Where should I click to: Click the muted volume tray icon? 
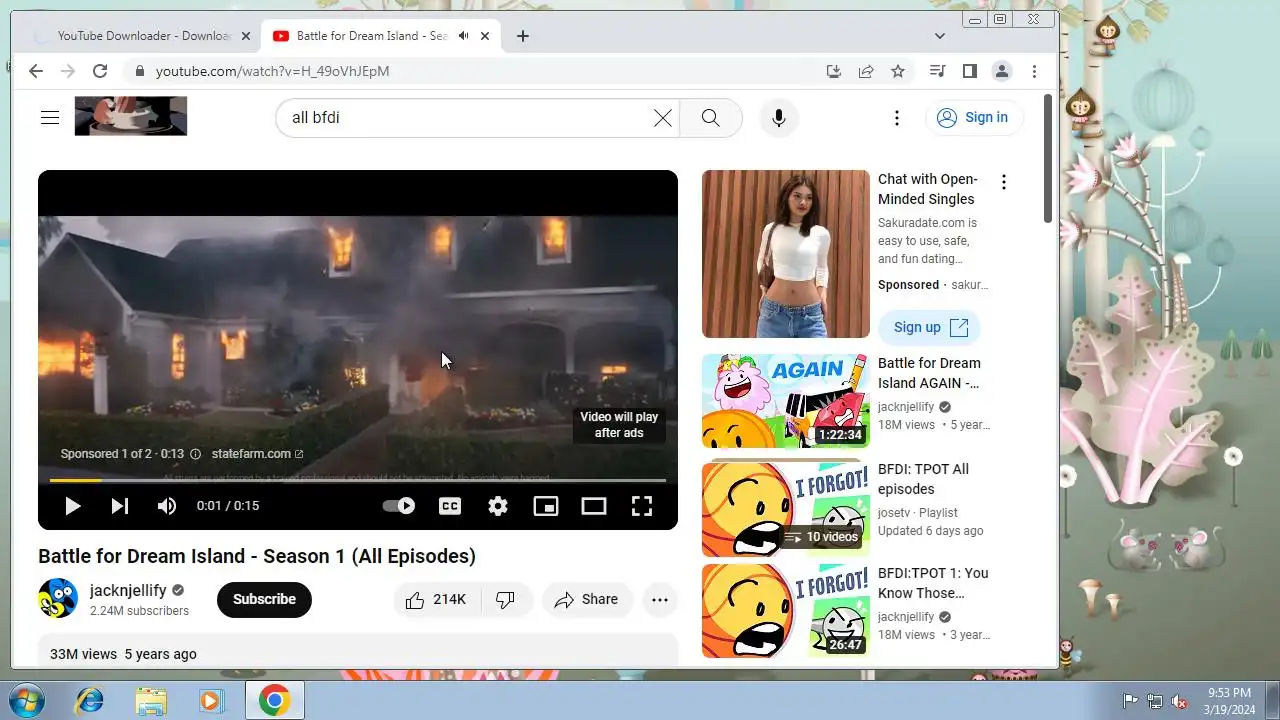tap(1179, 701)
